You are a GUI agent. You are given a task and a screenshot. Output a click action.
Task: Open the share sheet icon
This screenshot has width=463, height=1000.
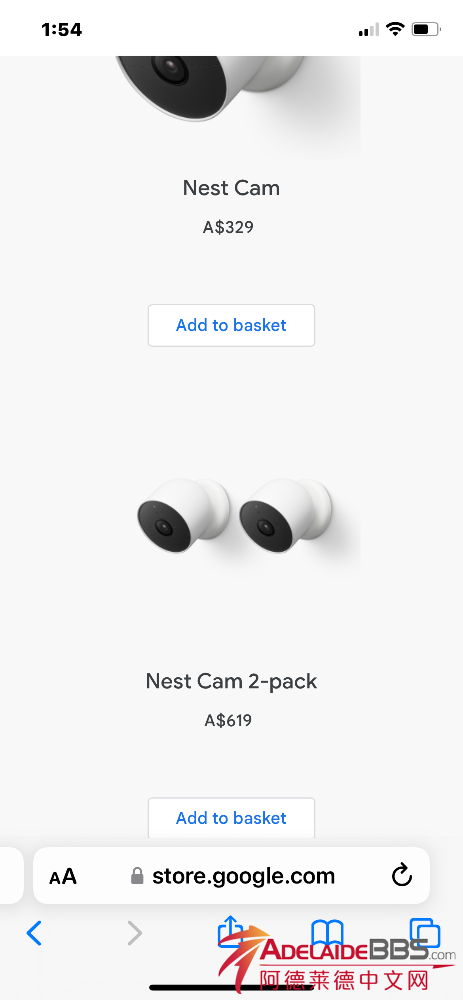pos(230,931)
